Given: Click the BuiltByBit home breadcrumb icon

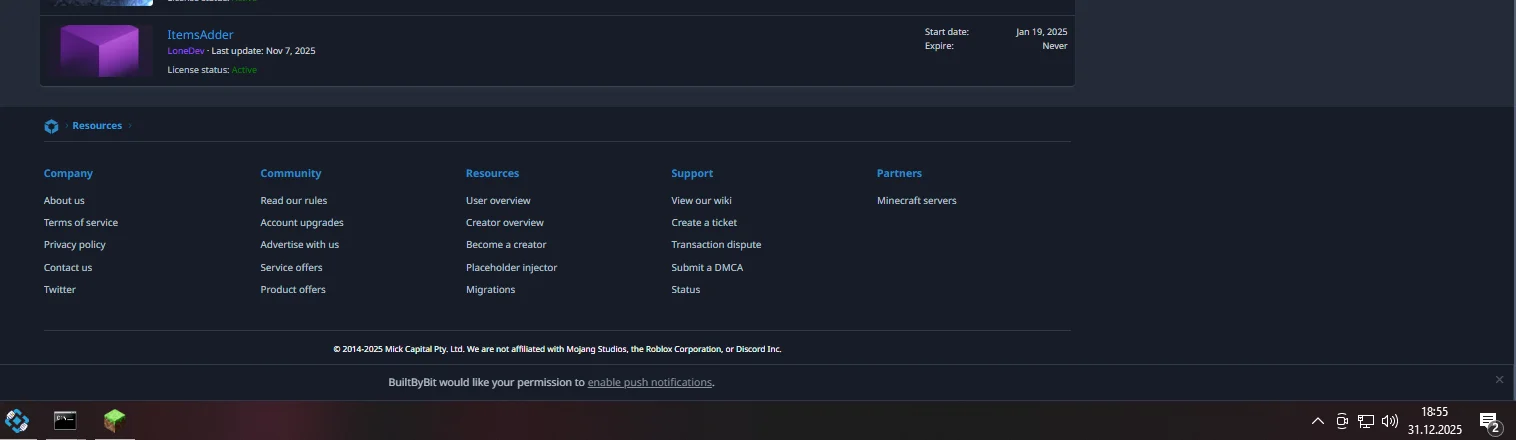Looking at the screenshot, I should point(51,126).
